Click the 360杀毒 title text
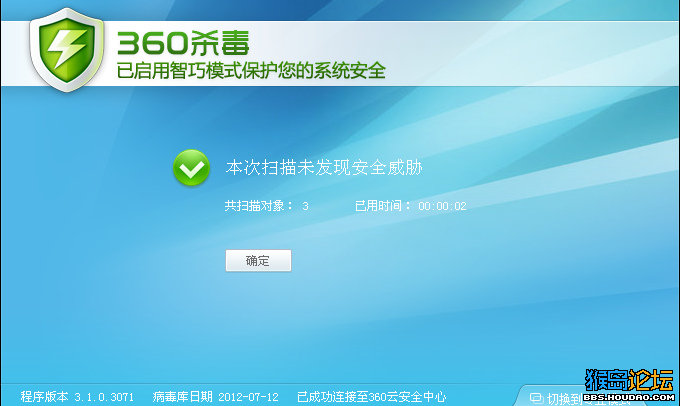 (183, 43)
